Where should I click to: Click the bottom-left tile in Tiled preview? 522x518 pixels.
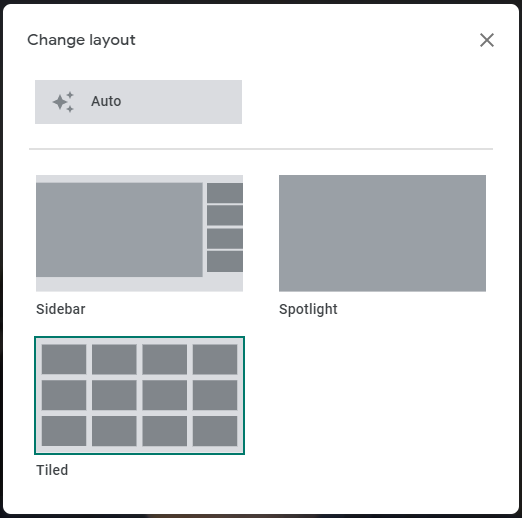tap(64, 431)
